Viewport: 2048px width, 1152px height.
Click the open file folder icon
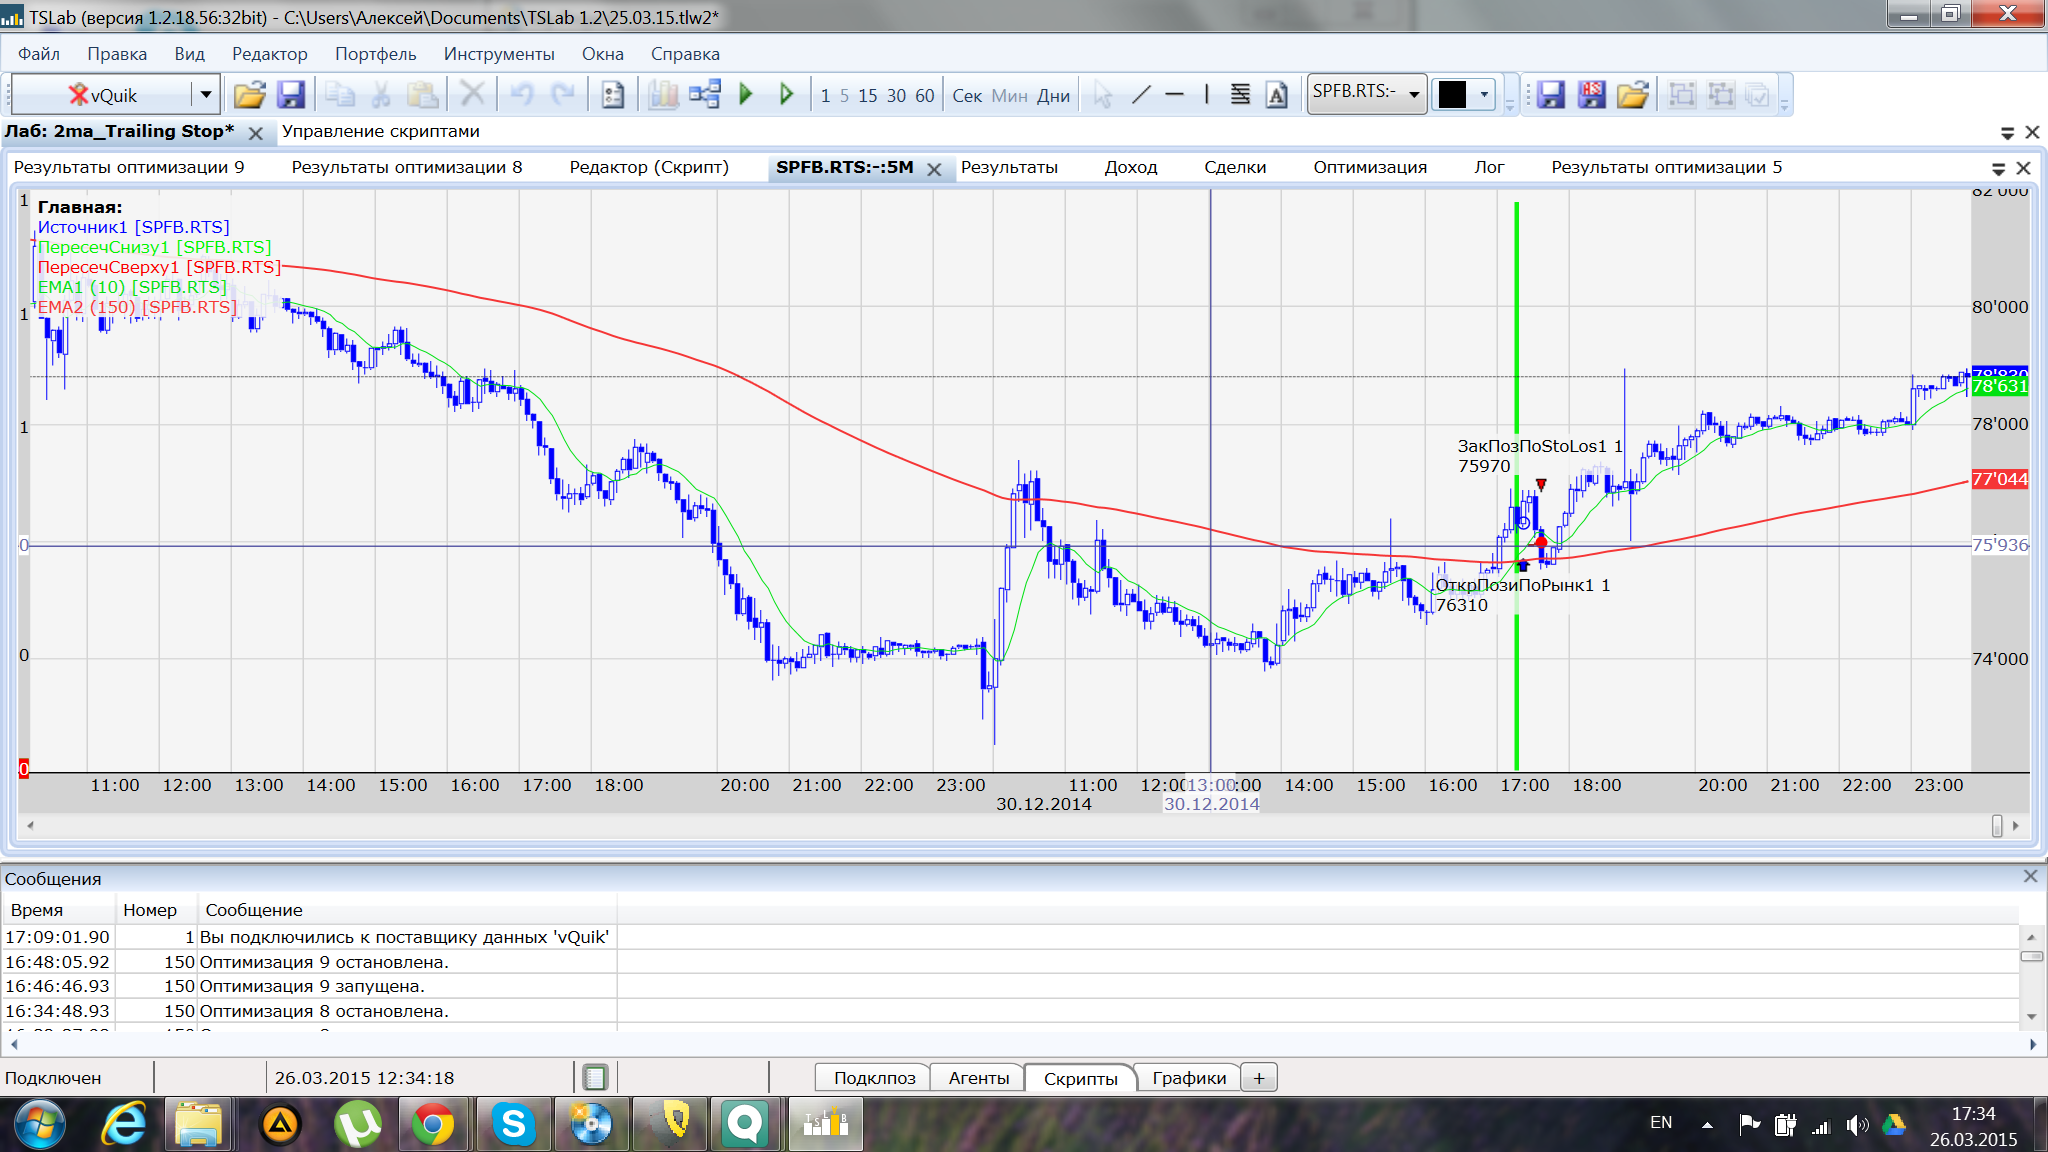(x=249, y=95)
